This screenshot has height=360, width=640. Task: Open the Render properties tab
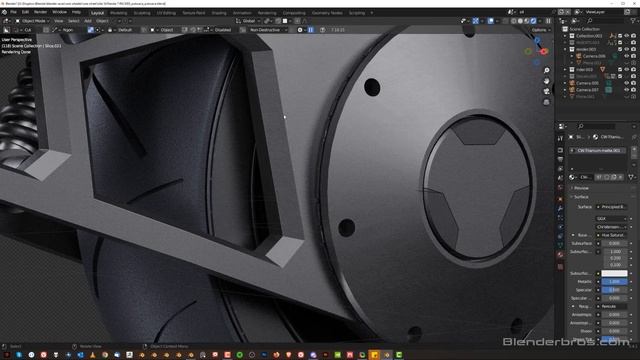[560, 150]
